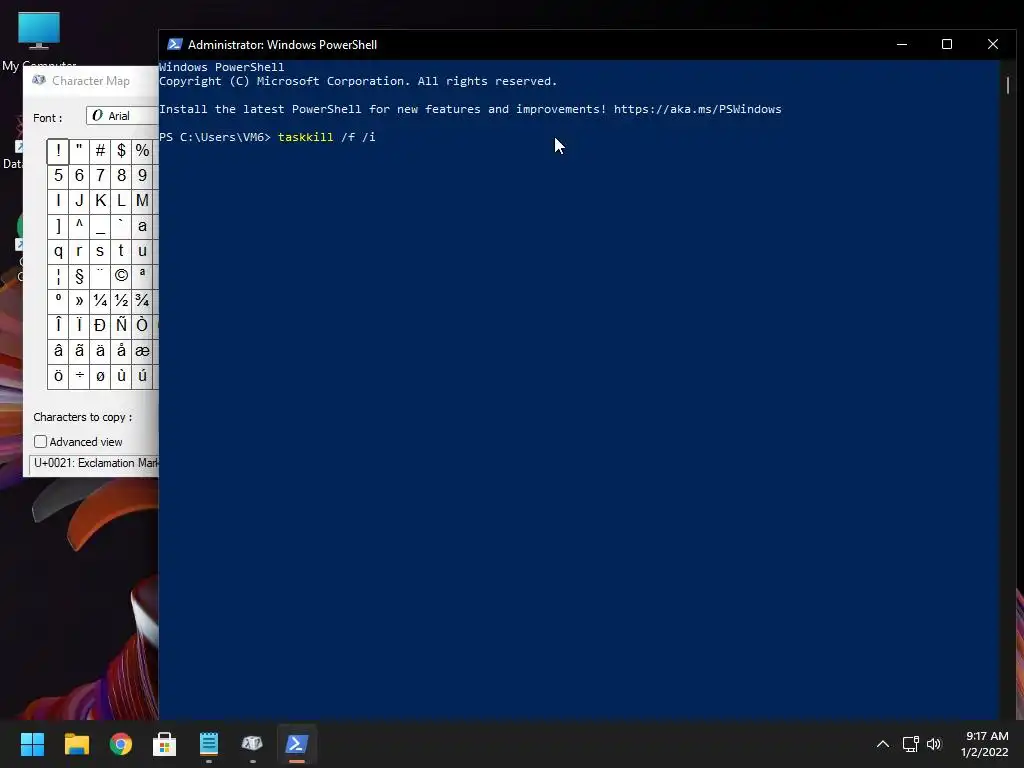Image resolution: width=1024 pixels, height=768 pixels.
Task: Click the https://aka.ms/PSWindows URL text
Action: click(x=697, y=109)
